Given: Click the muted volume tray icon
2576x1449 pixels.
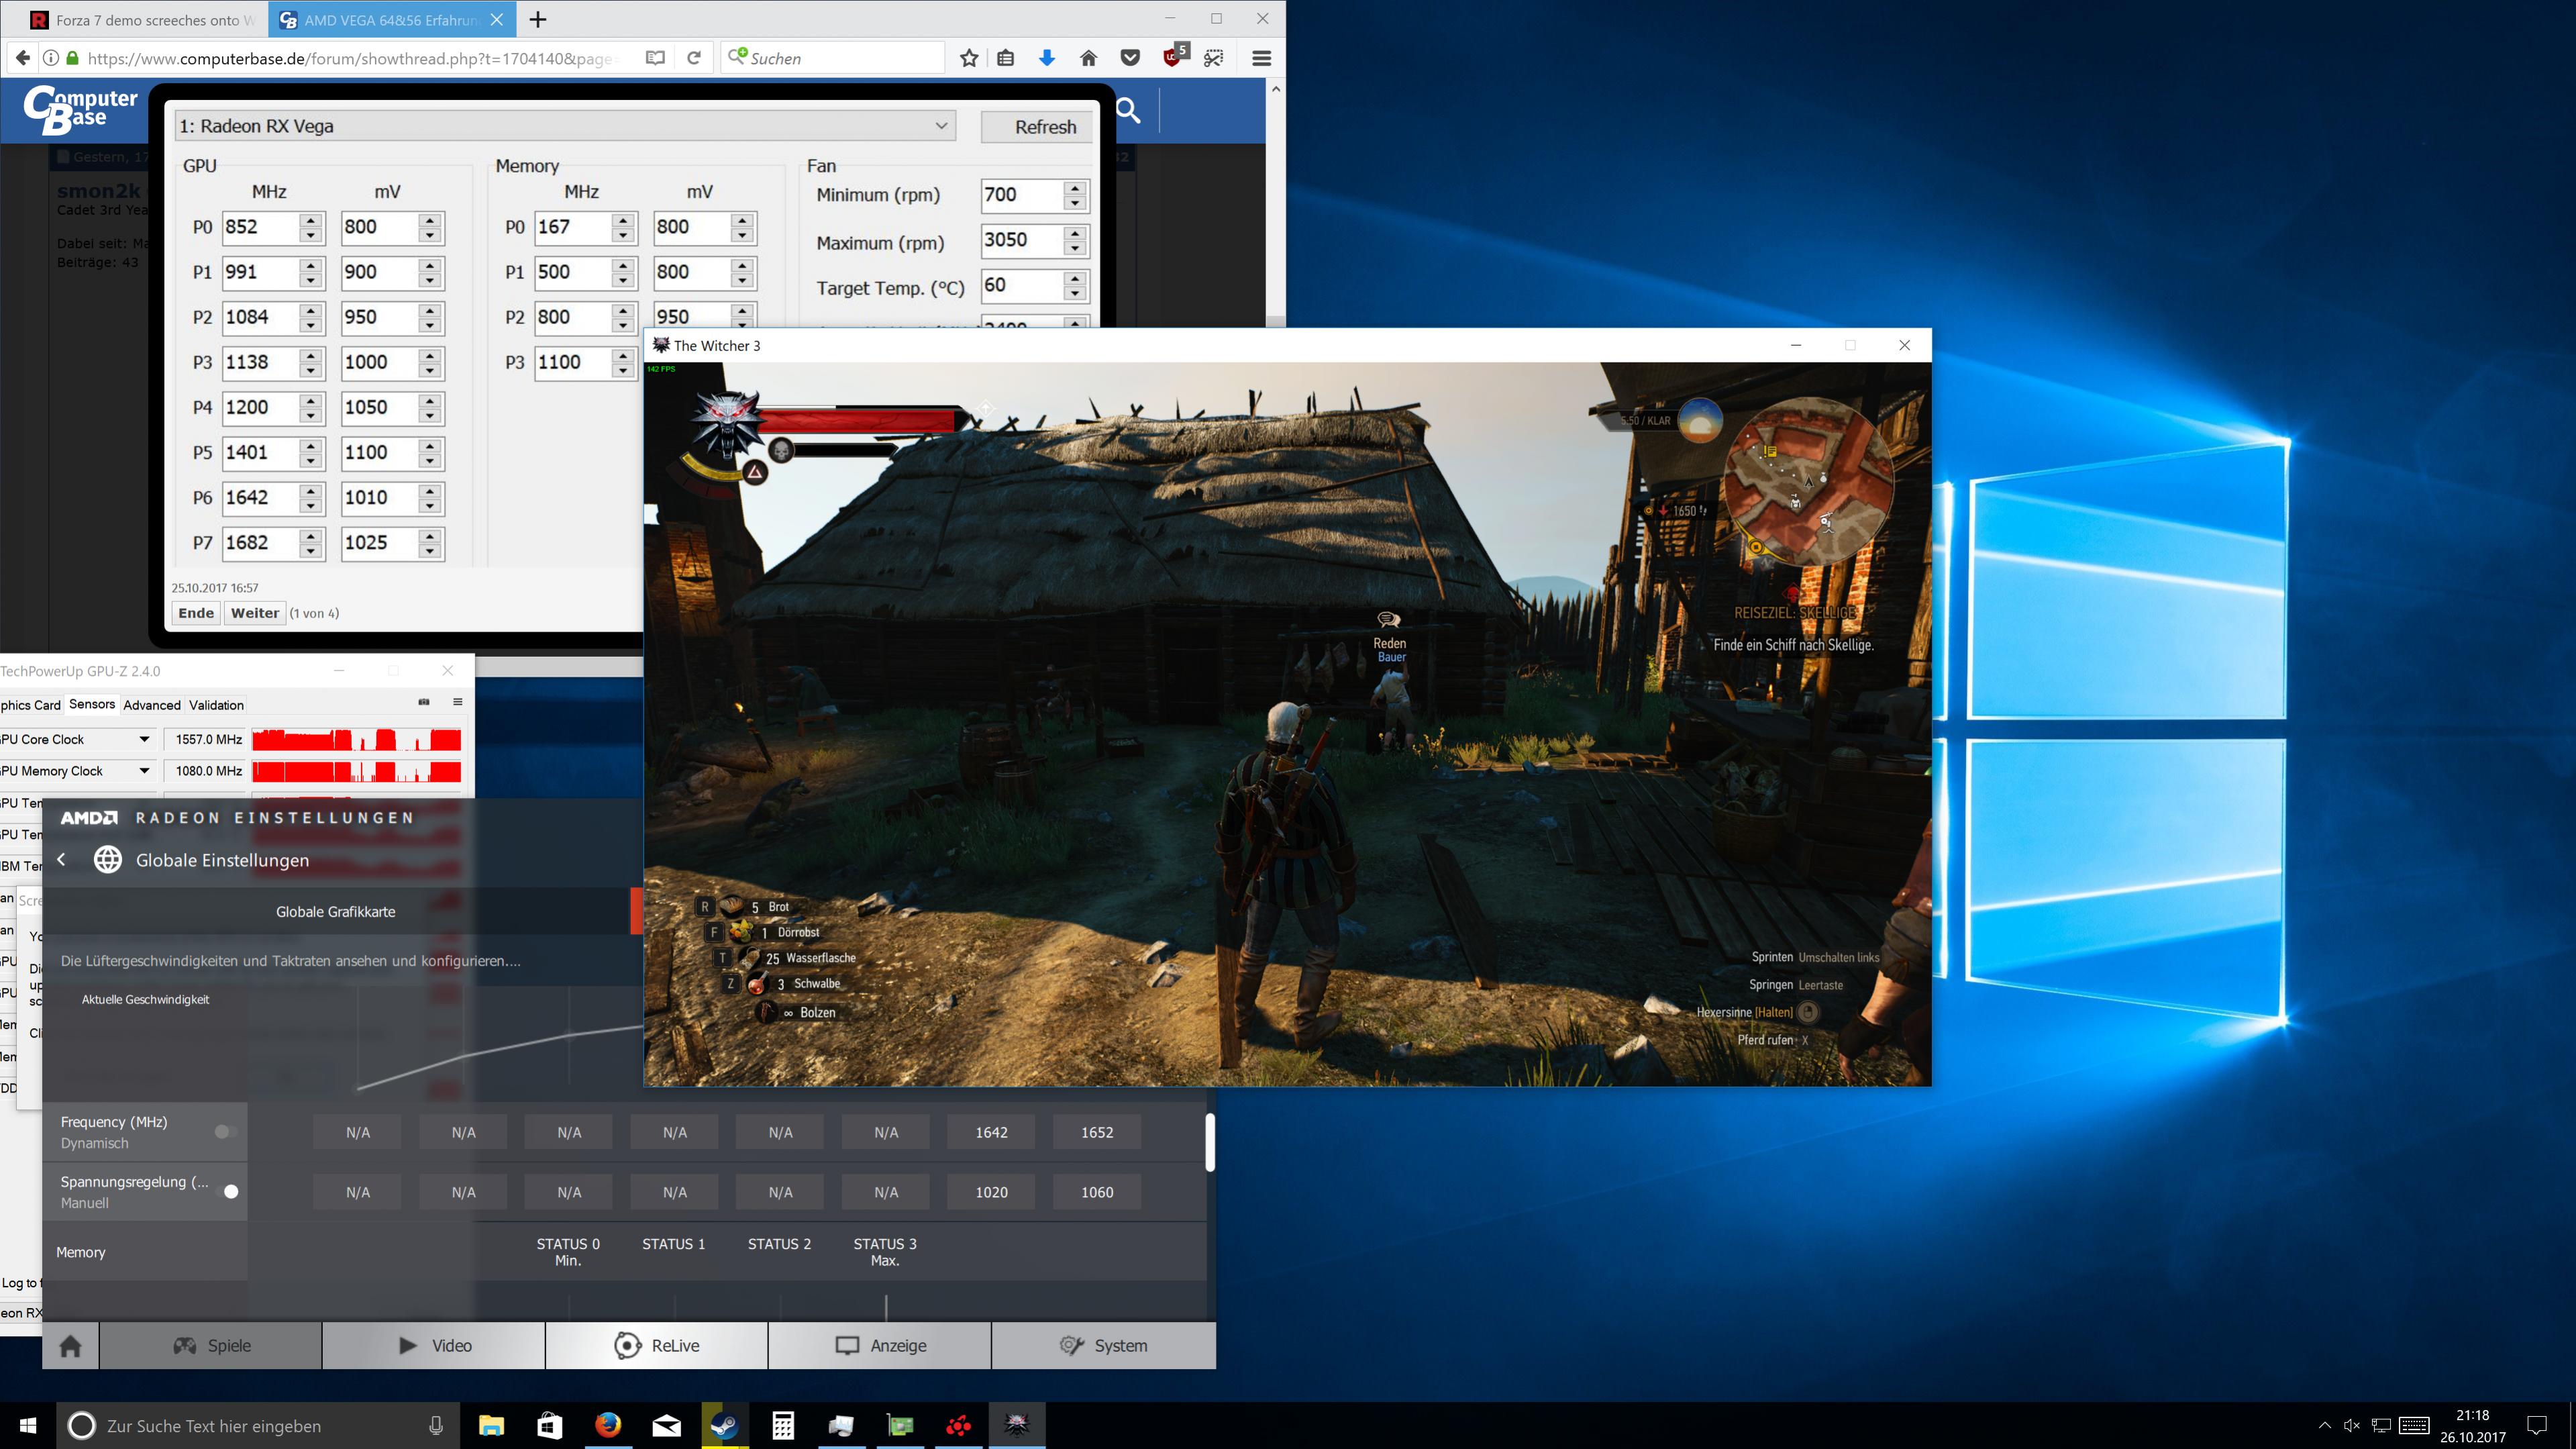Looking at the screenshot, I should click(2352, 1425).
